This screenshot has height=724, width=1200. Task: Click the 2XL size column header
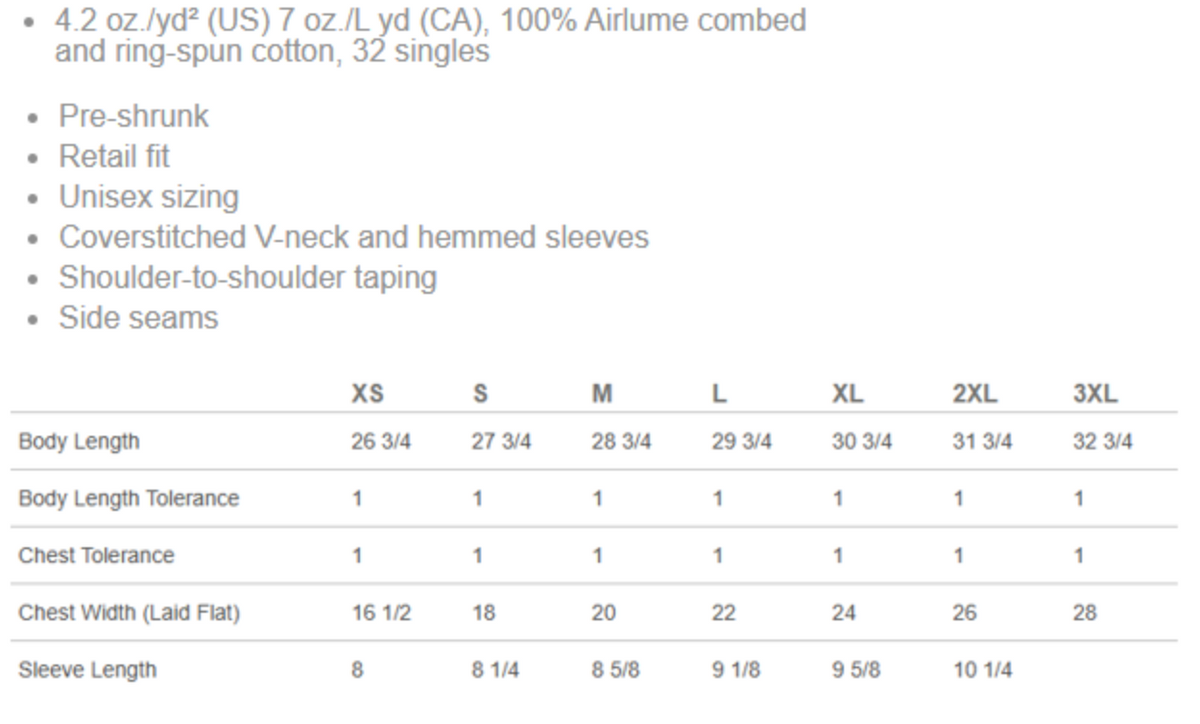point(974,393)
